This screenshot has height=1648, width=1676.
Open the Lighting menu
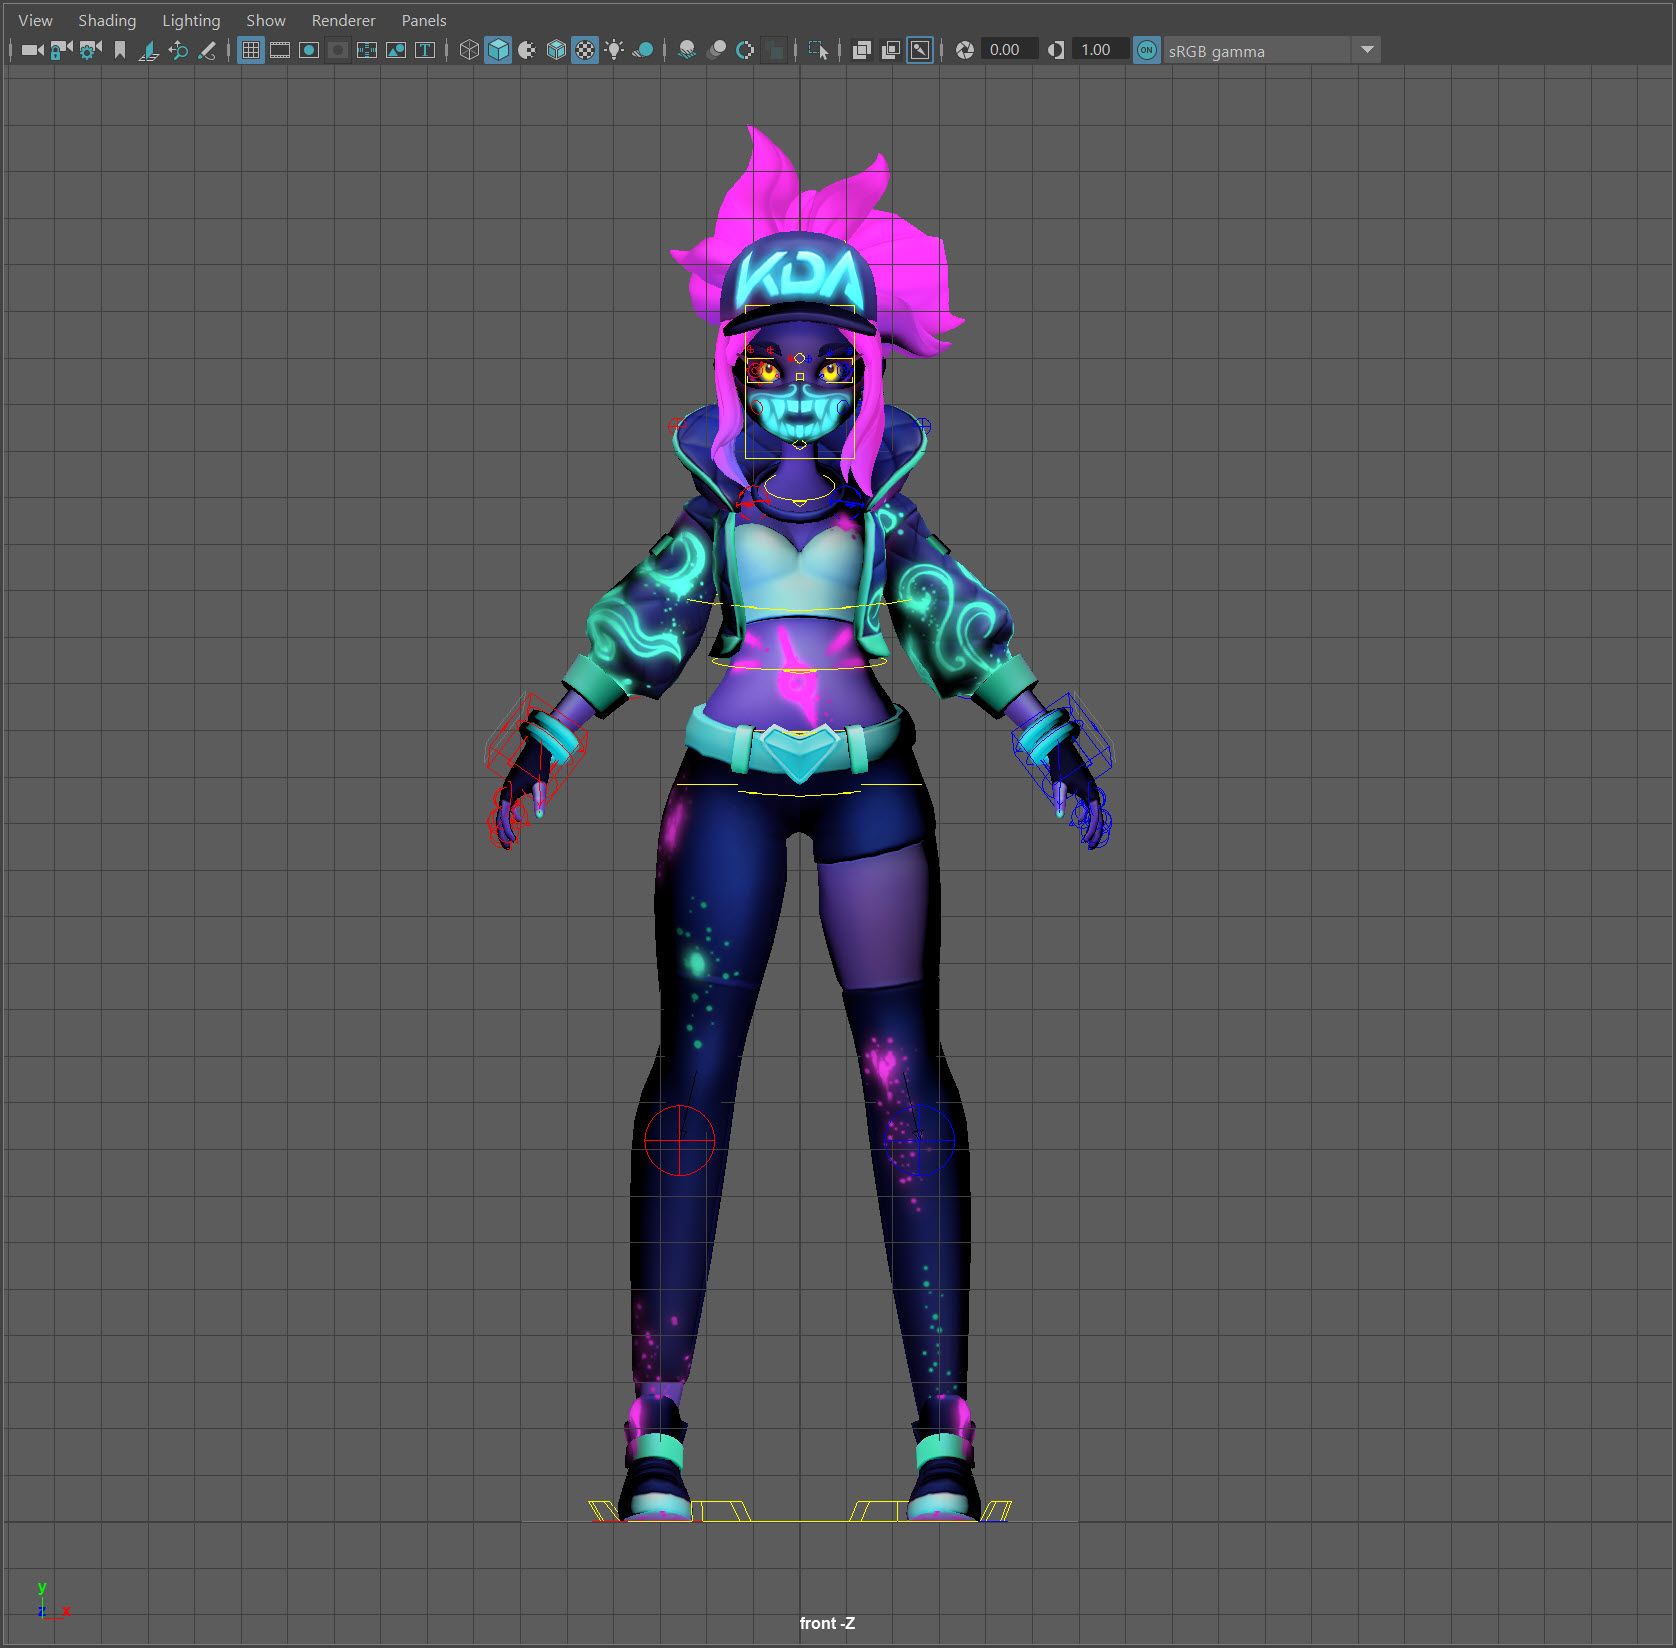coord(191,20)
